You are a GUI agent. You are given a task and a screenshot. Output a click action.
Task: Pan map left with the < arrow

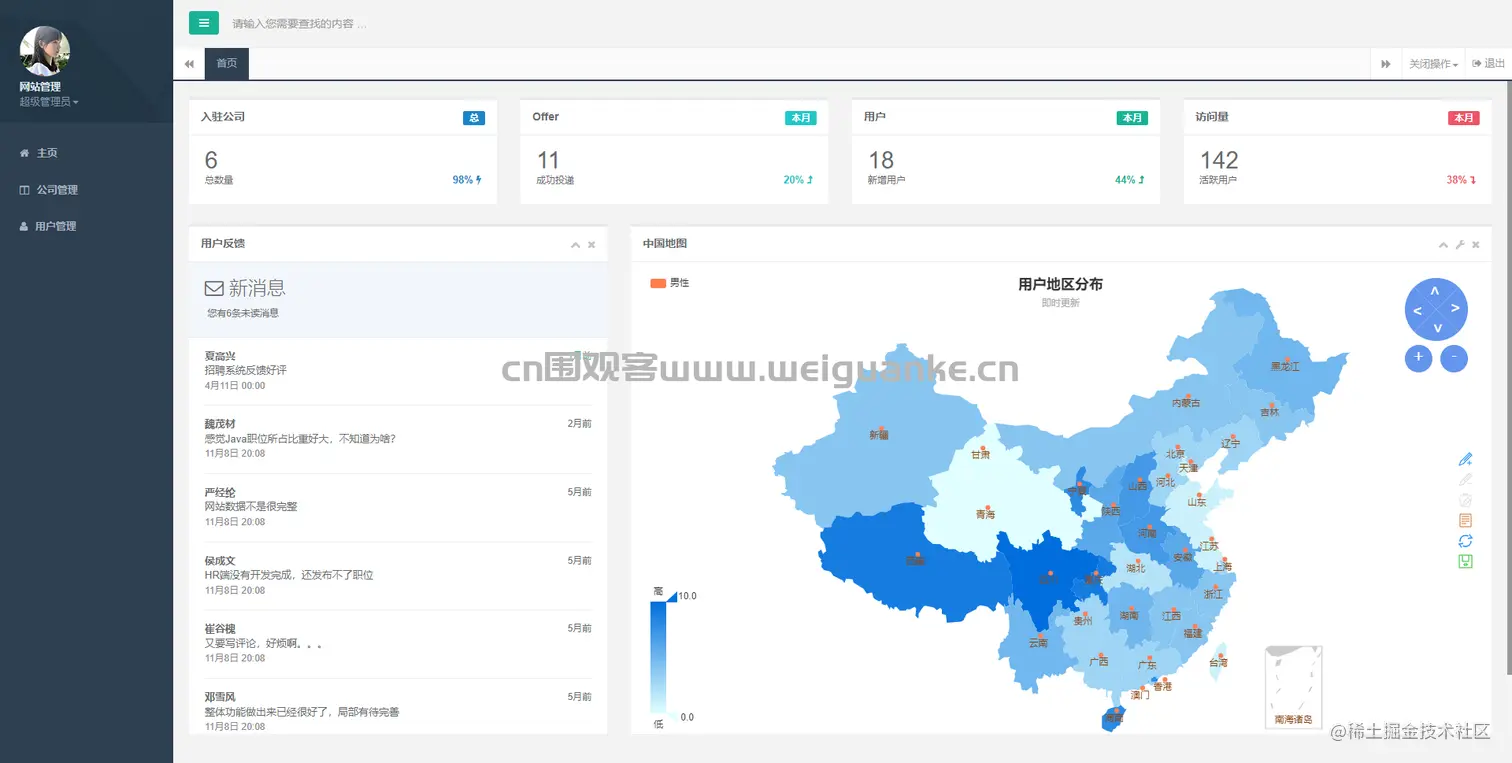1417,311
